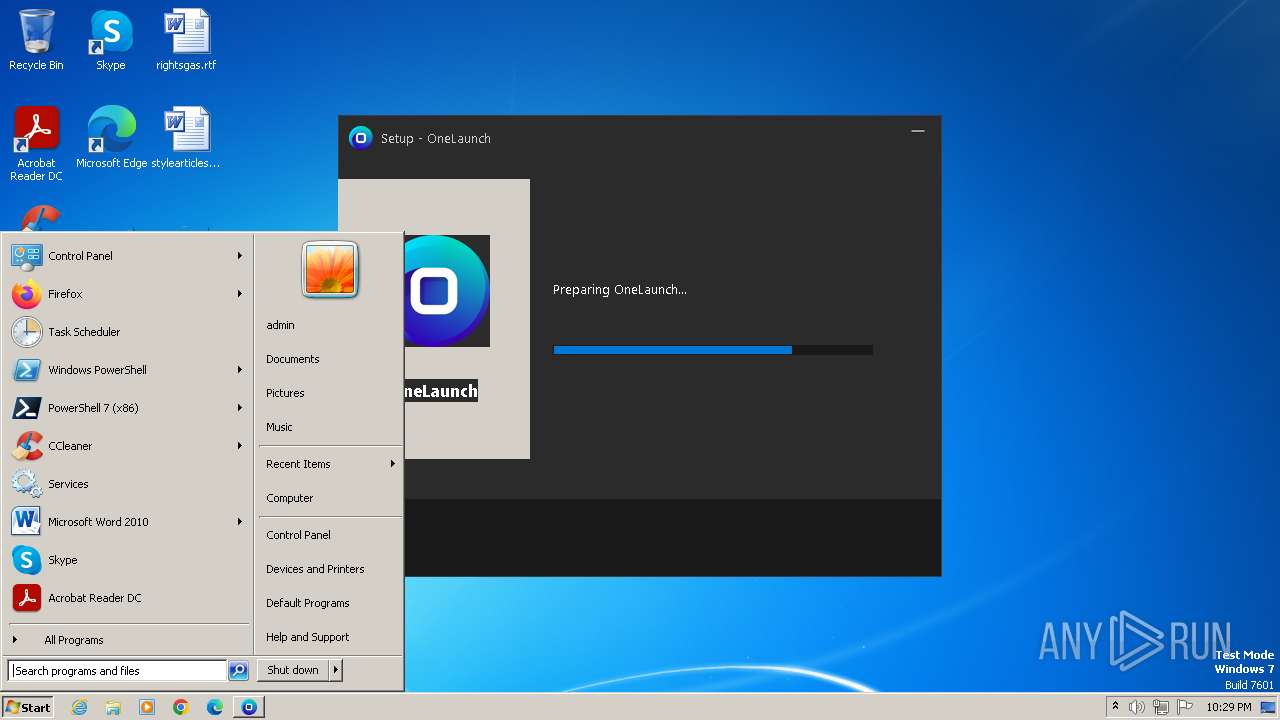Viewport: 1280px width, 720px height.
Task: Expand Windows PowerShell jump list arrow
Action: click(x=240, y=370)
